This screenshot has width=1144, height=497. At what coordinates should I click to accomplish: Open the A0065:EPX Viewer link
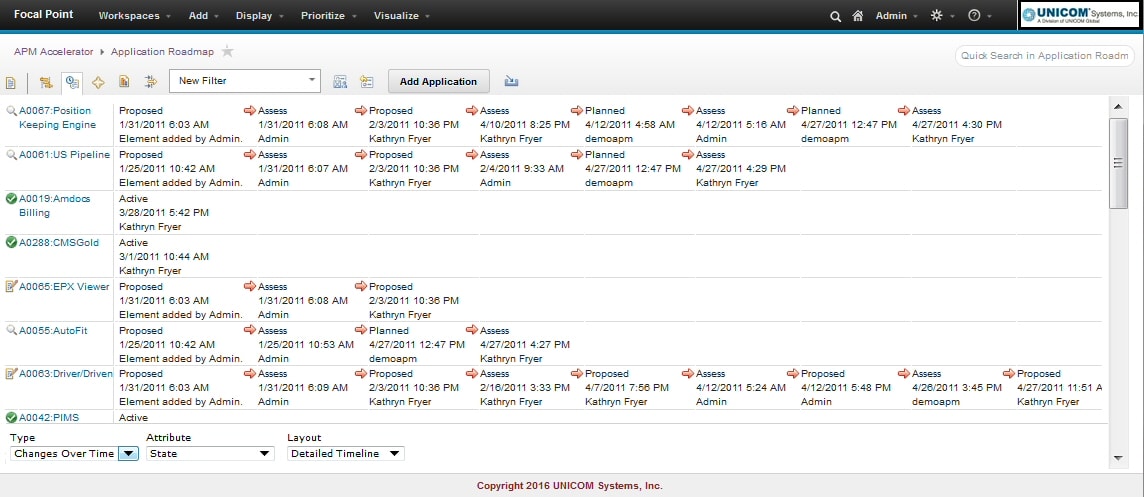pos(64,286)
